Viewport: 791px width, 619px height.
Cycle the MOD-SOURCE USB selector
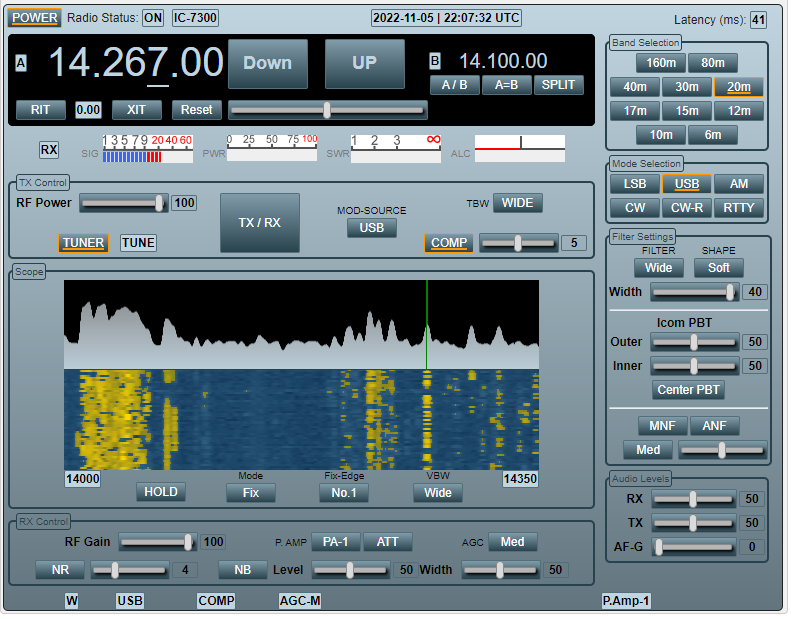coord(373,229)
